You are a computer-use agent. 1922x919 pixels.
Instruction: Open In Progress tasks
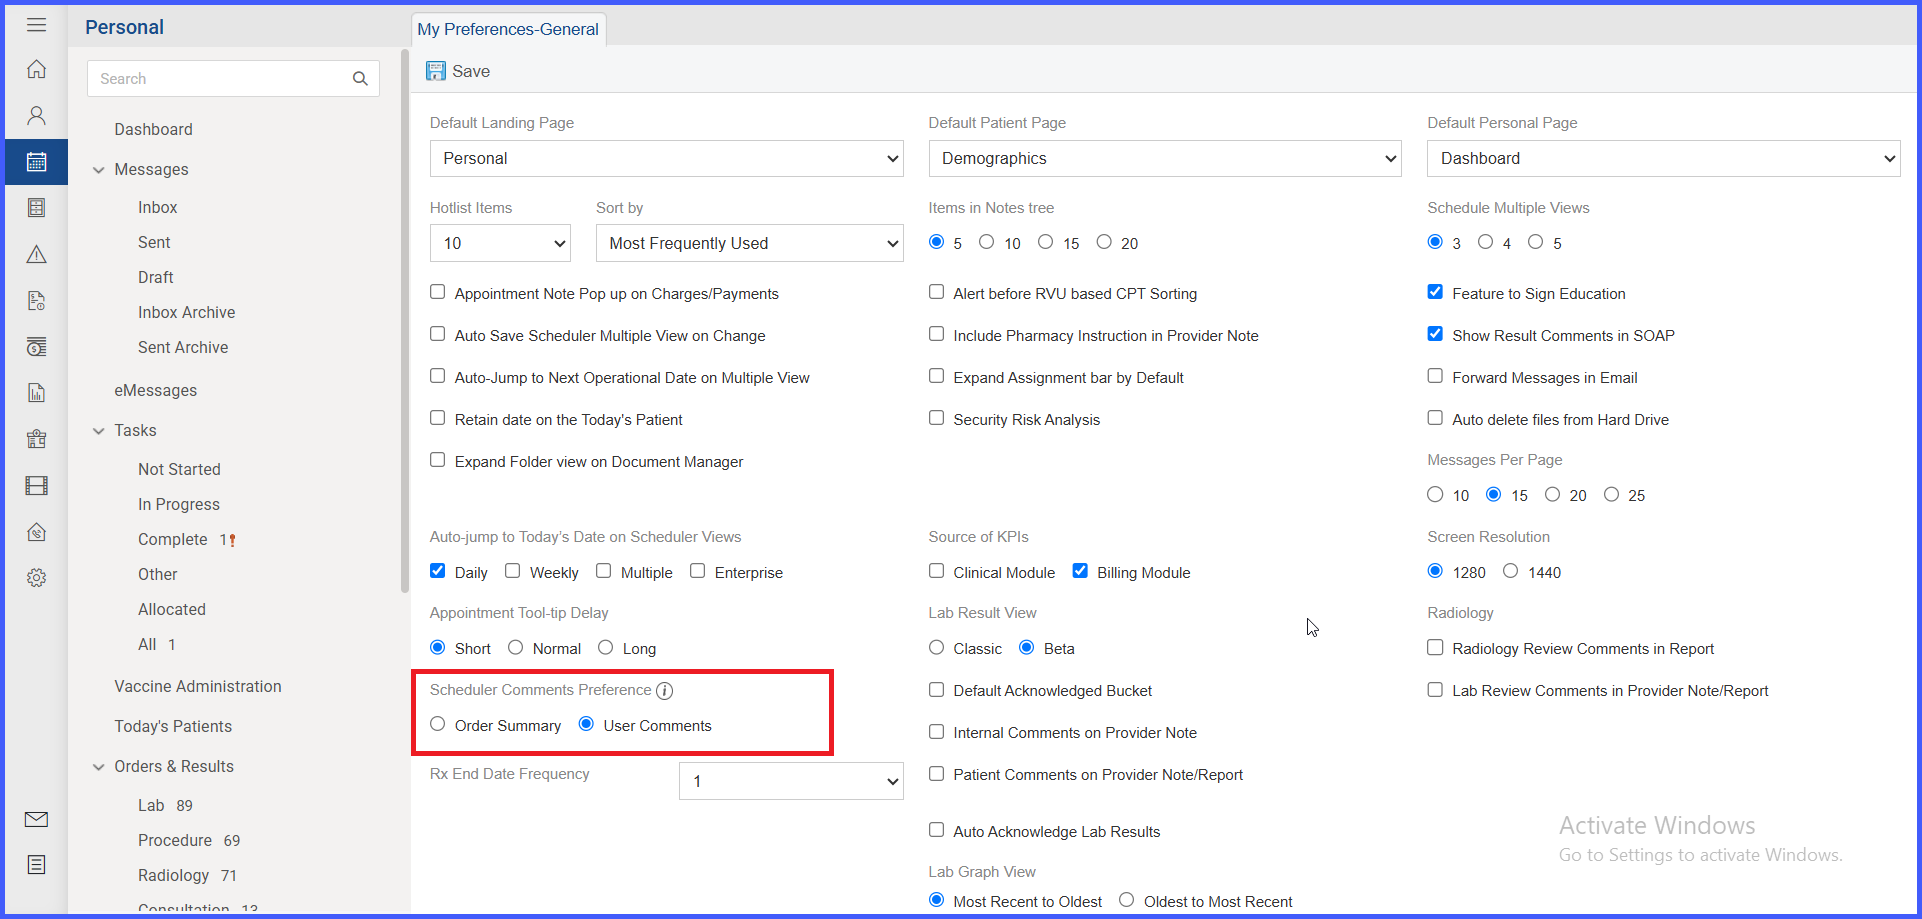point(179,505)
